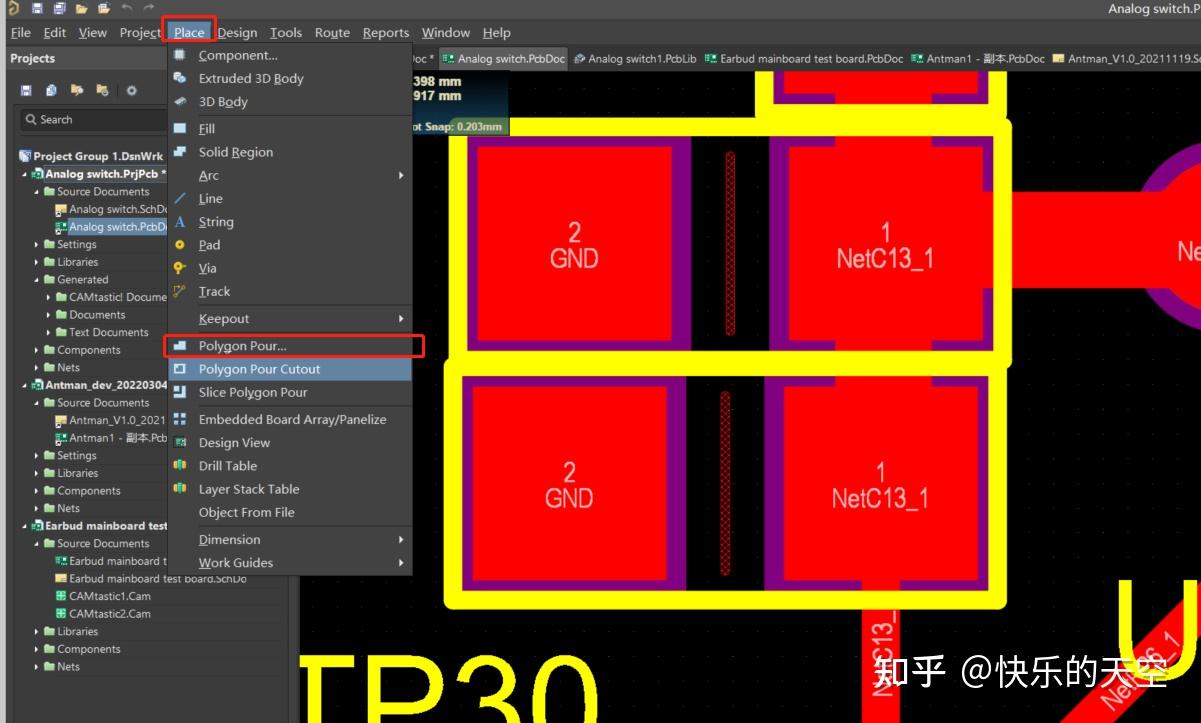Viewport: 1201px width, 723px height.
Task: Collapse the Analog switch.PrjPcb project node
Action: point(24,173)
